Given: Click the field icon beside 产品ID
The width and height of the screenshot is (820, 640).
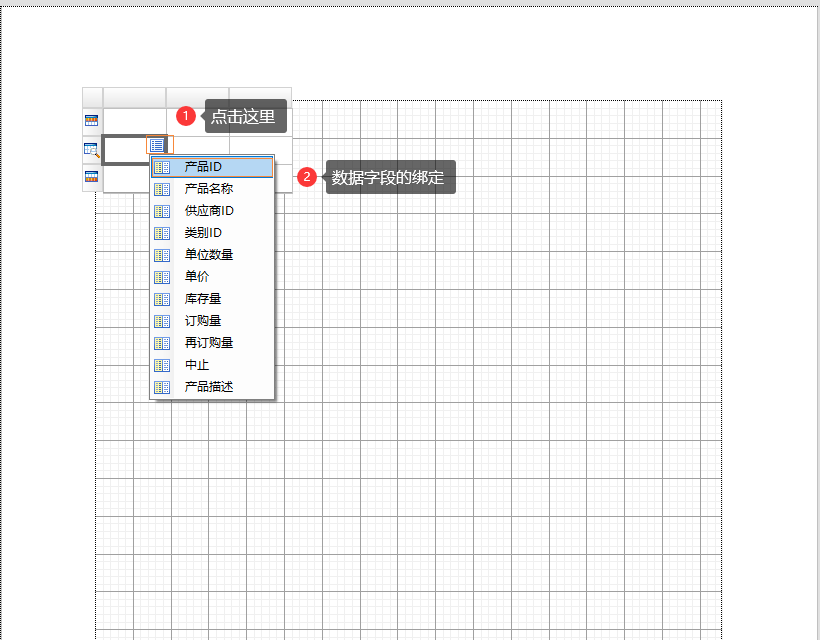Looking at the screenshot, I should [162, 167].
